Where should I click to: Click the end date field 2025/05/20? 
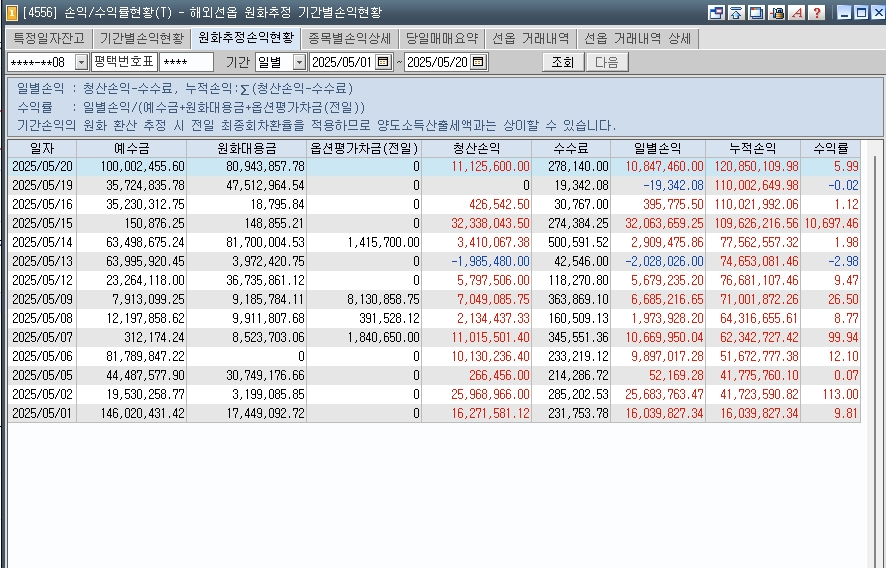[438, 62]
